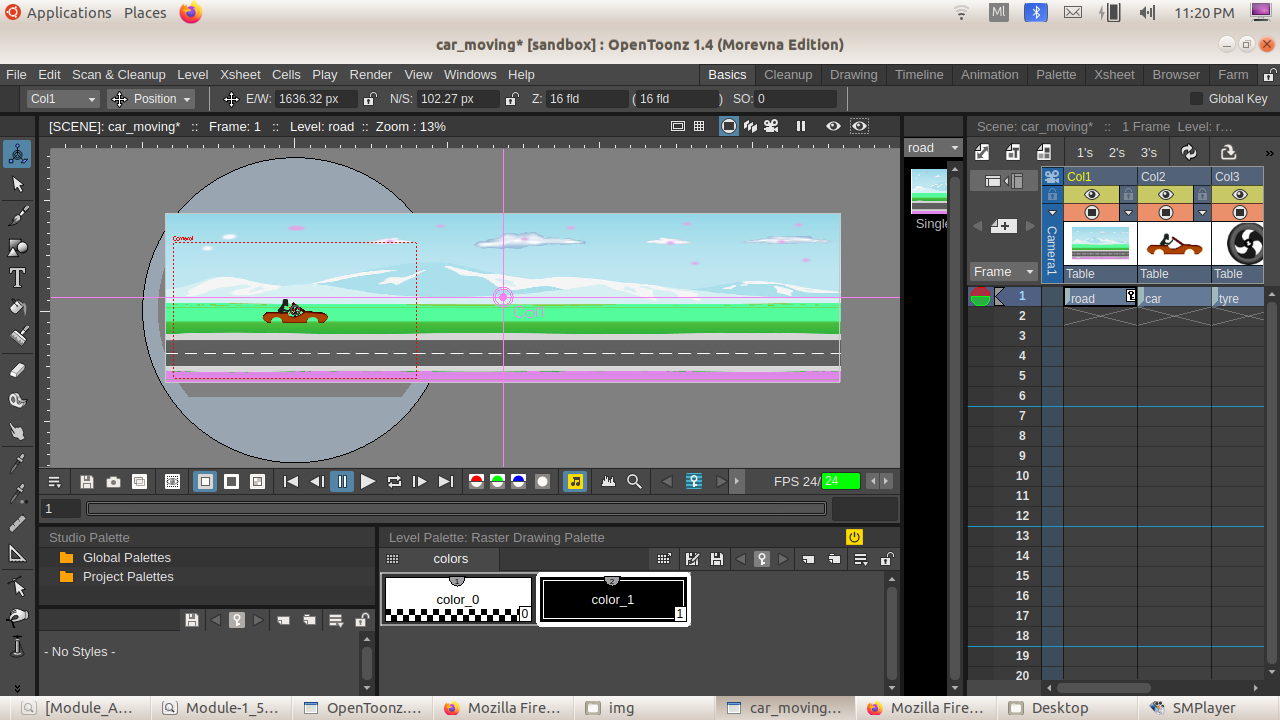
Task: Select the Brush tool
Action: [x=17, y=215]
